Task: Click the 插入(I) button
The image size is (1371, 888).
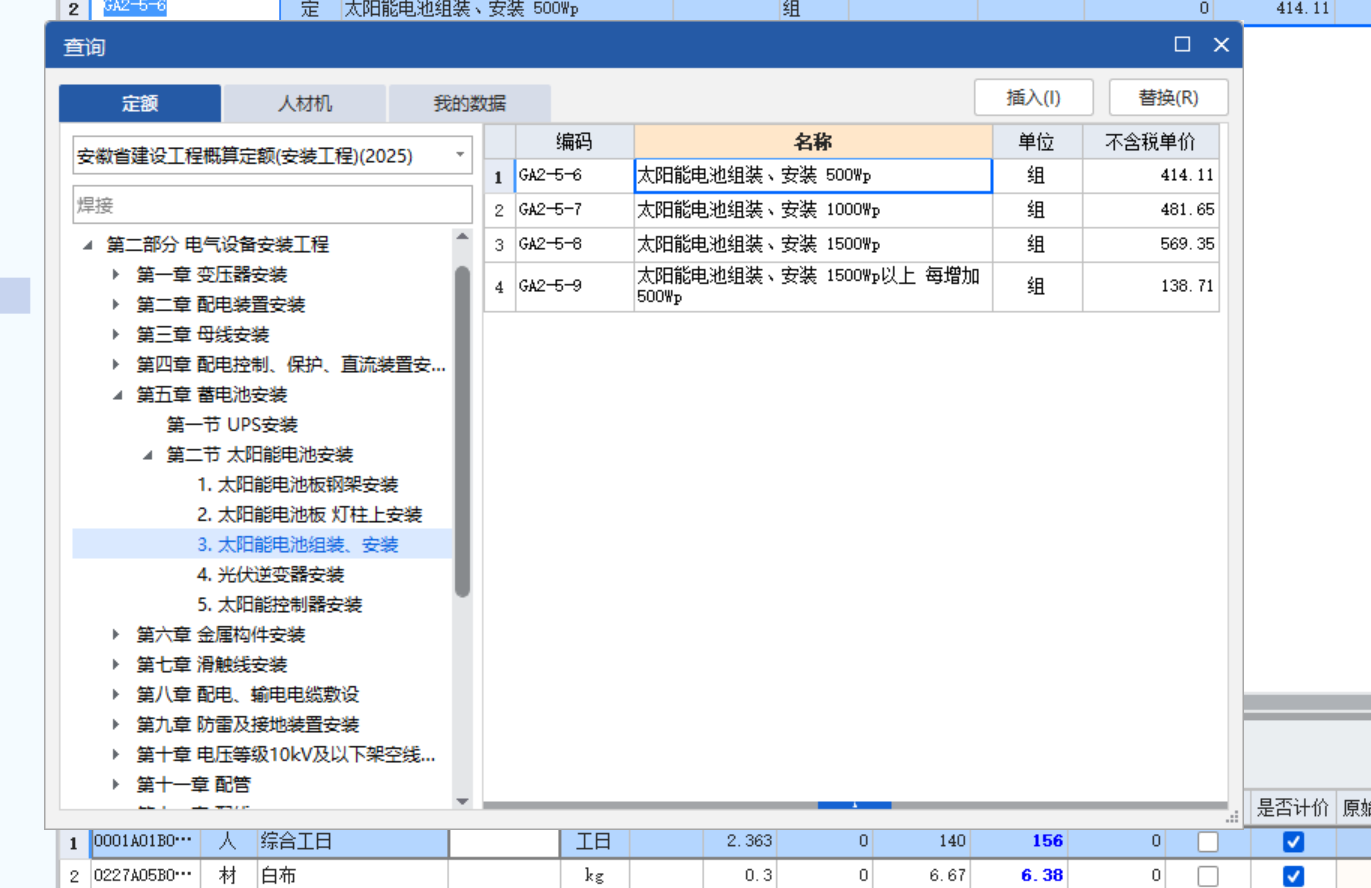Action: (1033, 97)
